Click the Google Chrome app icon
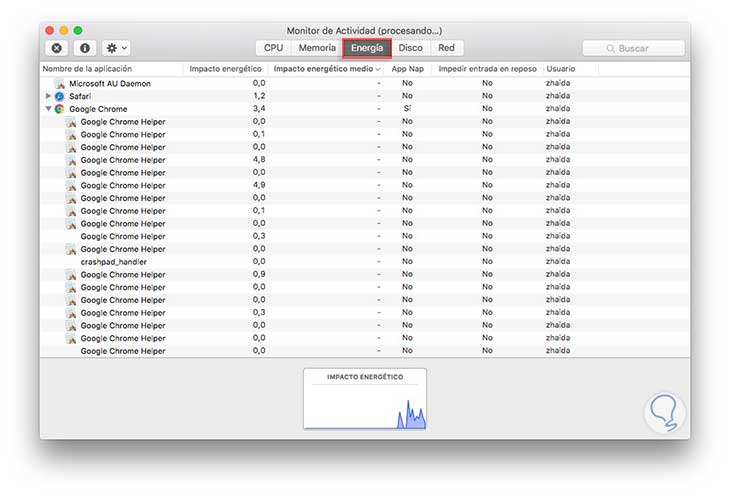Screen dimensions: 730x496 [x=60, y=109]
